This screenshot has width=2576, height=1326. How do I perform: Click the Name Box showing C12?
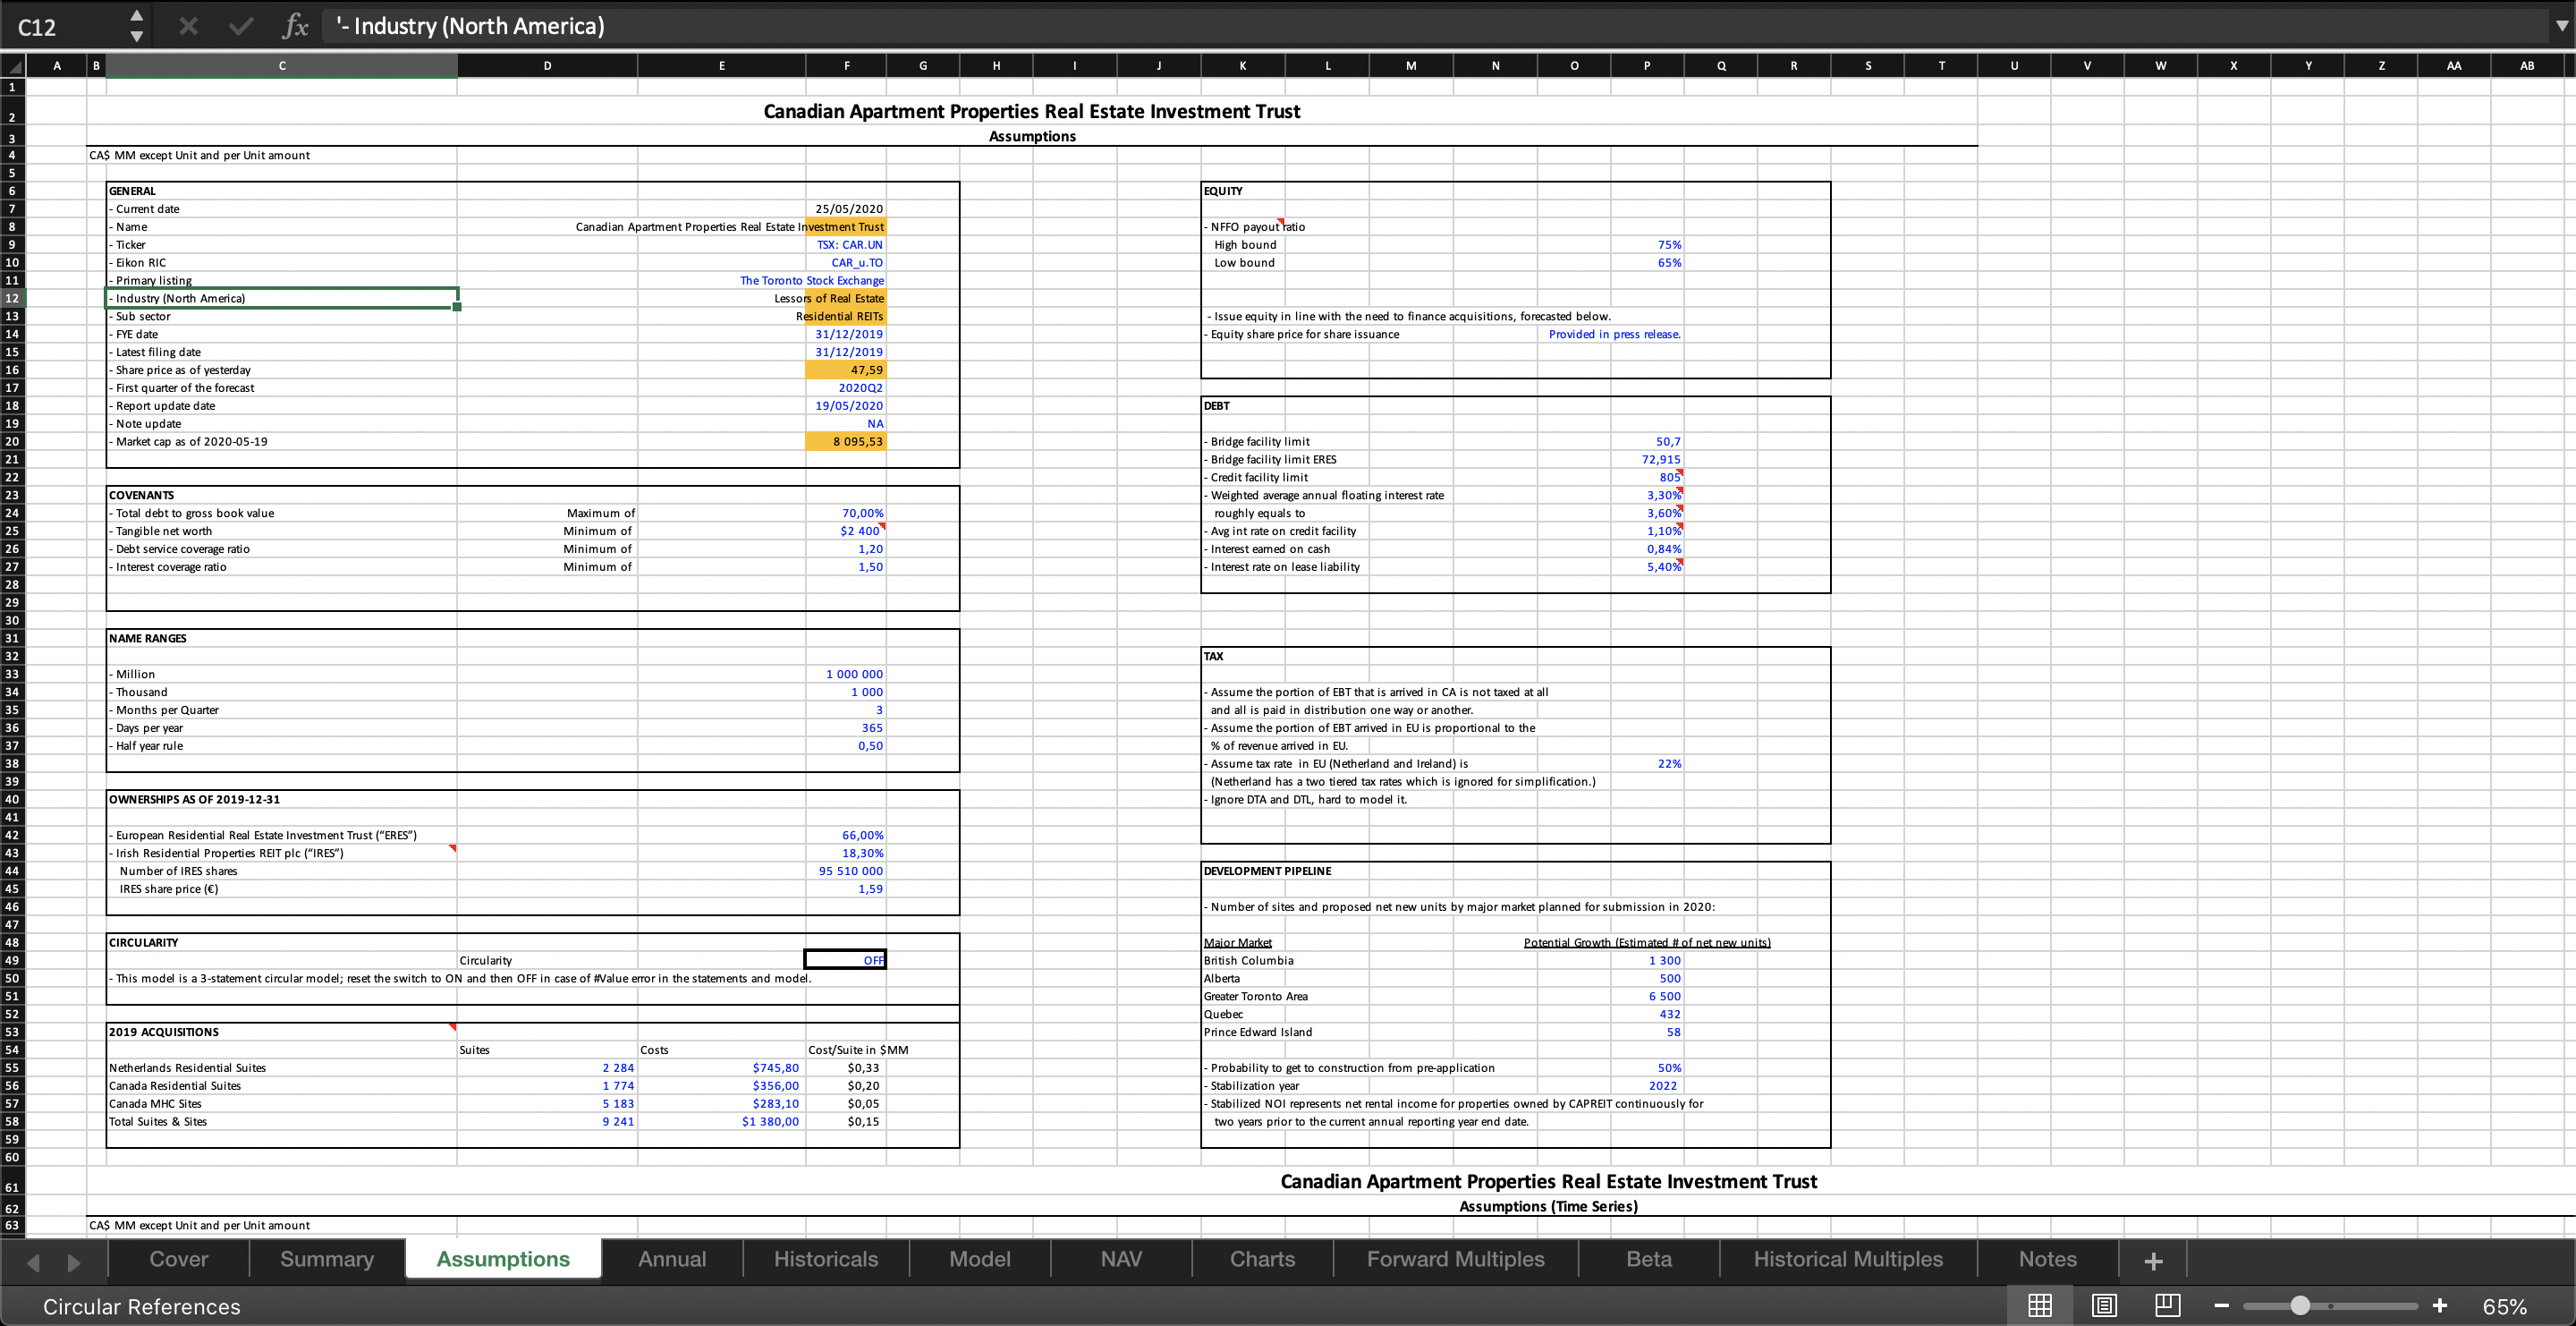tap(65, 26)
